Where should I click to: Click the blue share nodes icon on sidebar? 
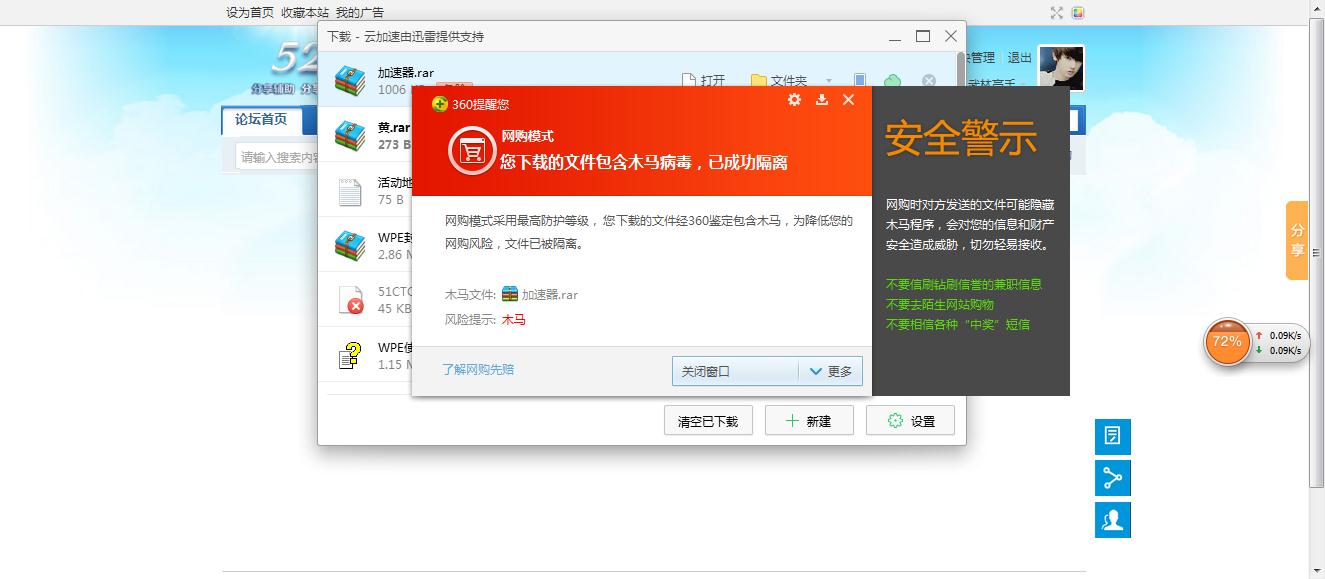pos(1113,478)
